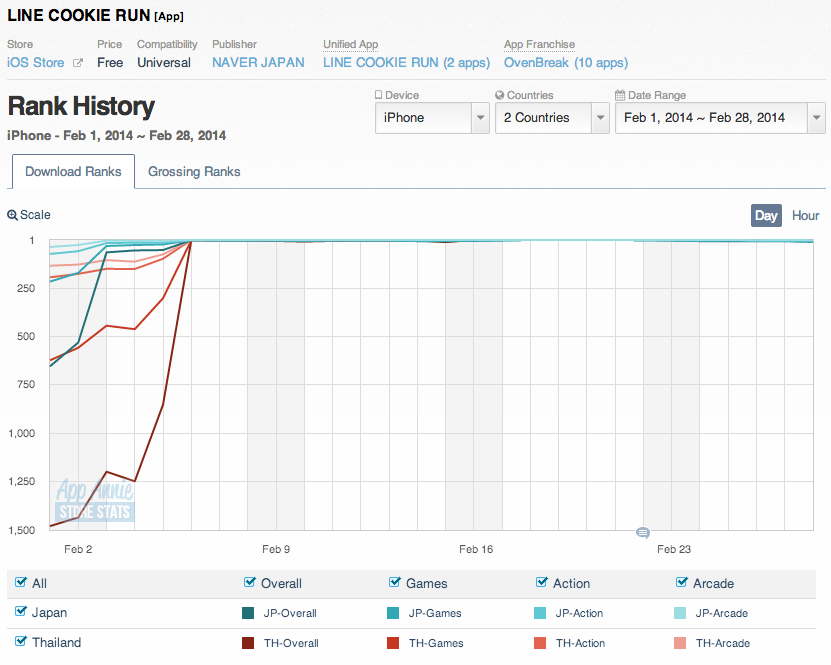This screenshot has height=665, width=831.
Task: Click the calendar icon next to Date Range
Action: click(620, 96)
